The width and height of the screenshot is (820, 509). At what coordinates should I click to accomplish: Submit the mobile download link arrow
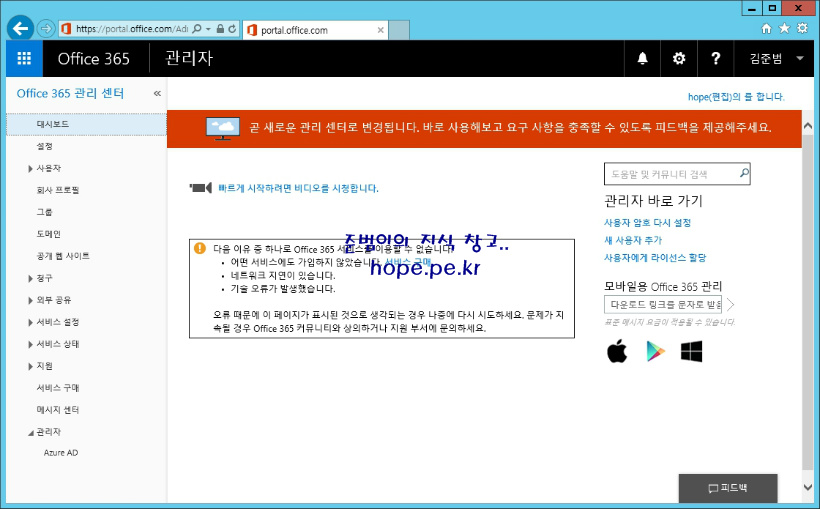(x=731, y=304)
